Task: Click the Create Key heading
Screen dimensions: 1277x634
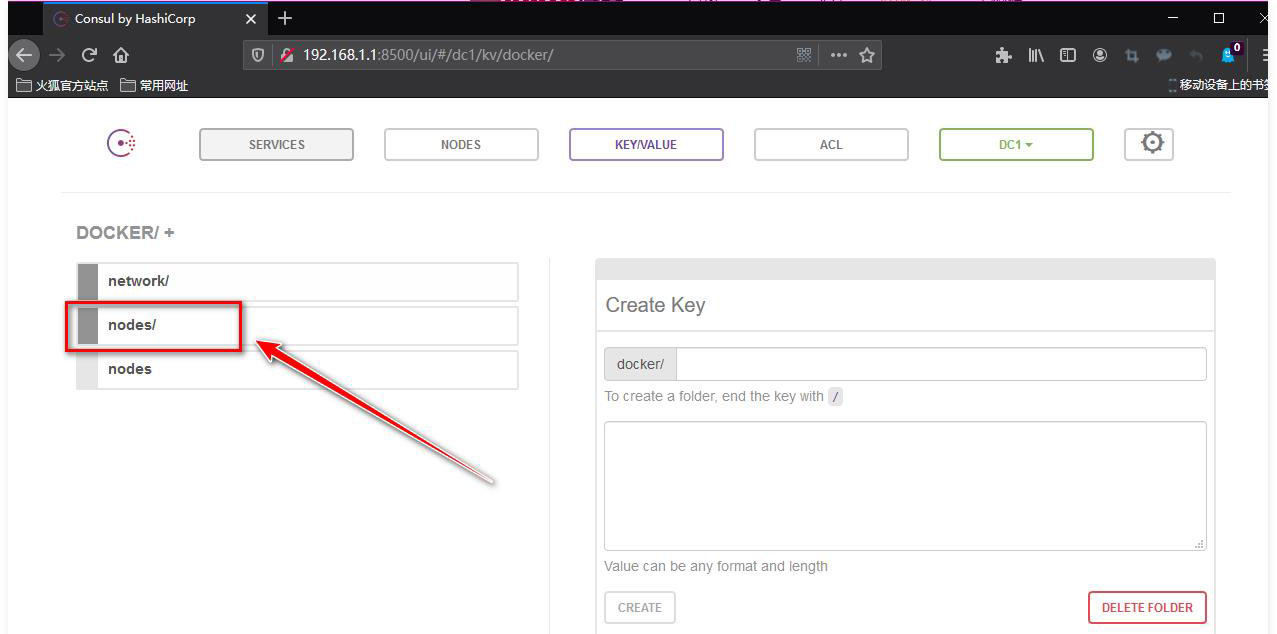Action: tap(655, 305)
